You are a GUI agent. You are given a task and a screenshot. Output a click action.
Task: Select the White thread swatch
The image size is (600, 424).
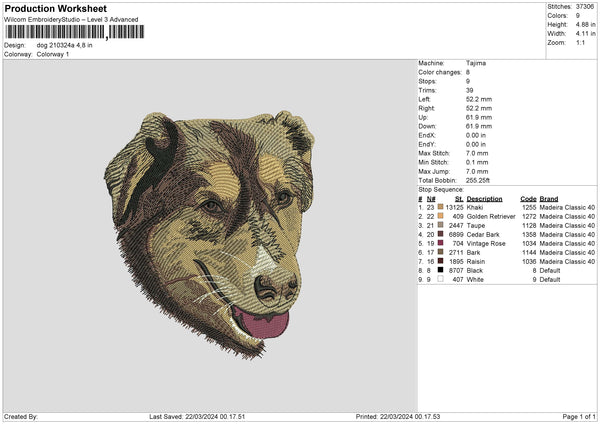coord(439,279)
